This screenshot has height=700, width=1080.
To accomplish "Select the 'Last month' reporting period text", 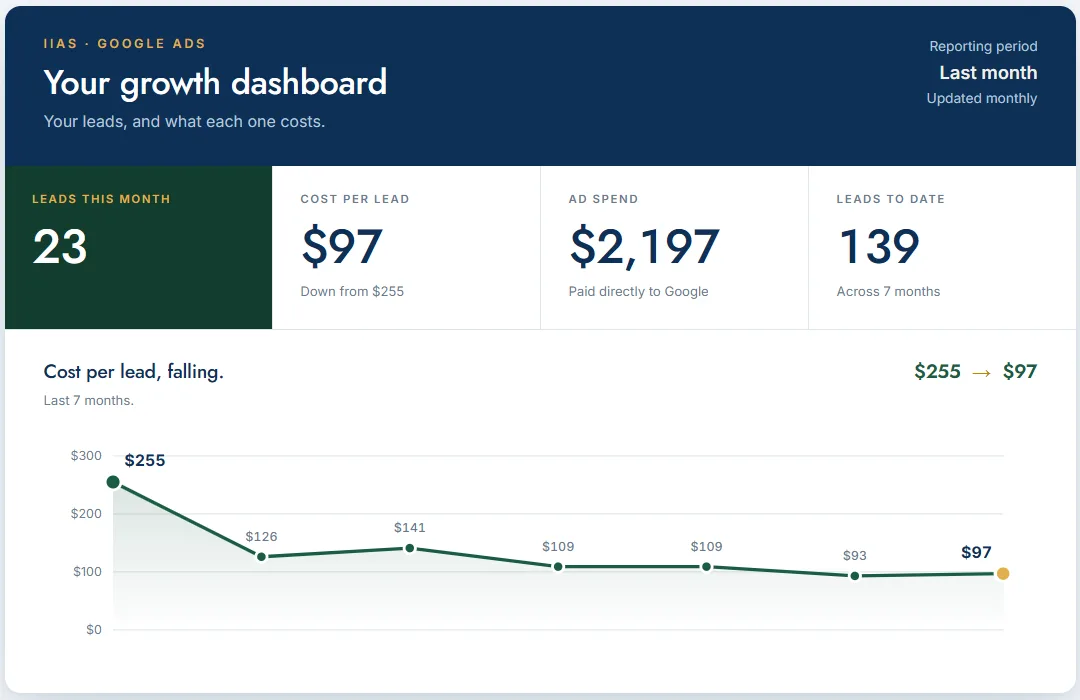I will [x=988, y=72].
